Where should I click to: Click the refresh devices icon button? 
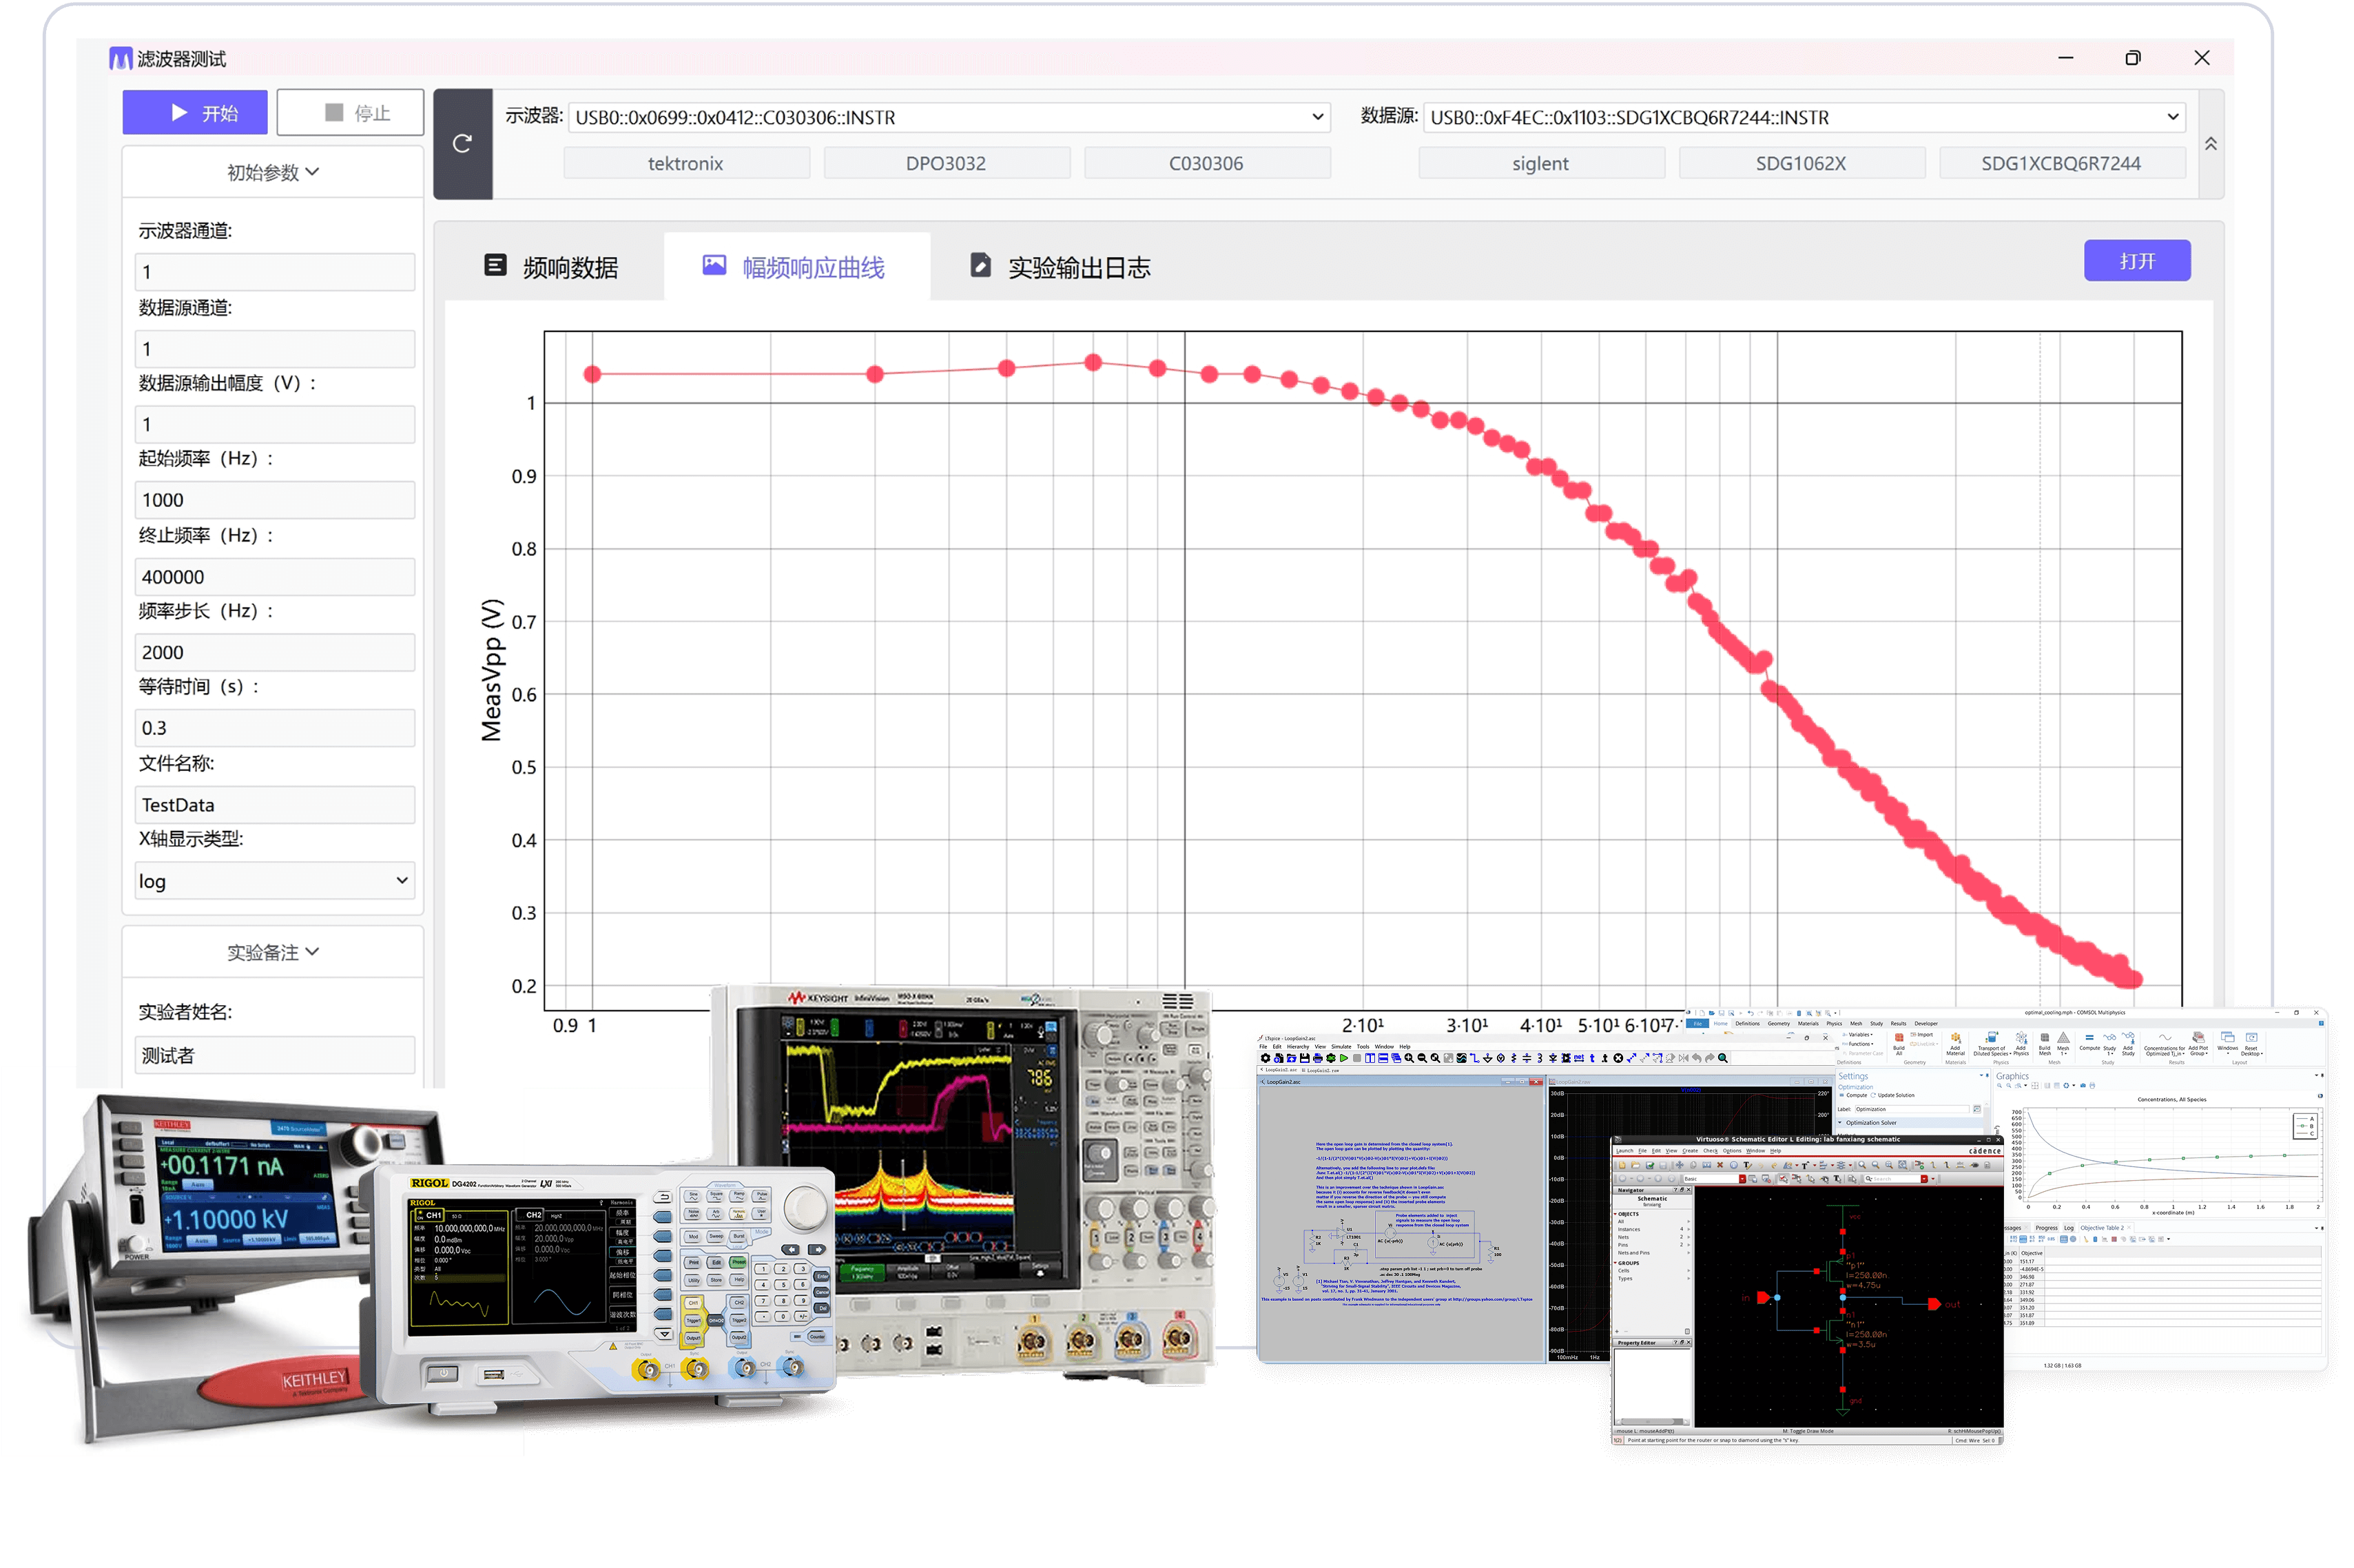coord(462,144)
